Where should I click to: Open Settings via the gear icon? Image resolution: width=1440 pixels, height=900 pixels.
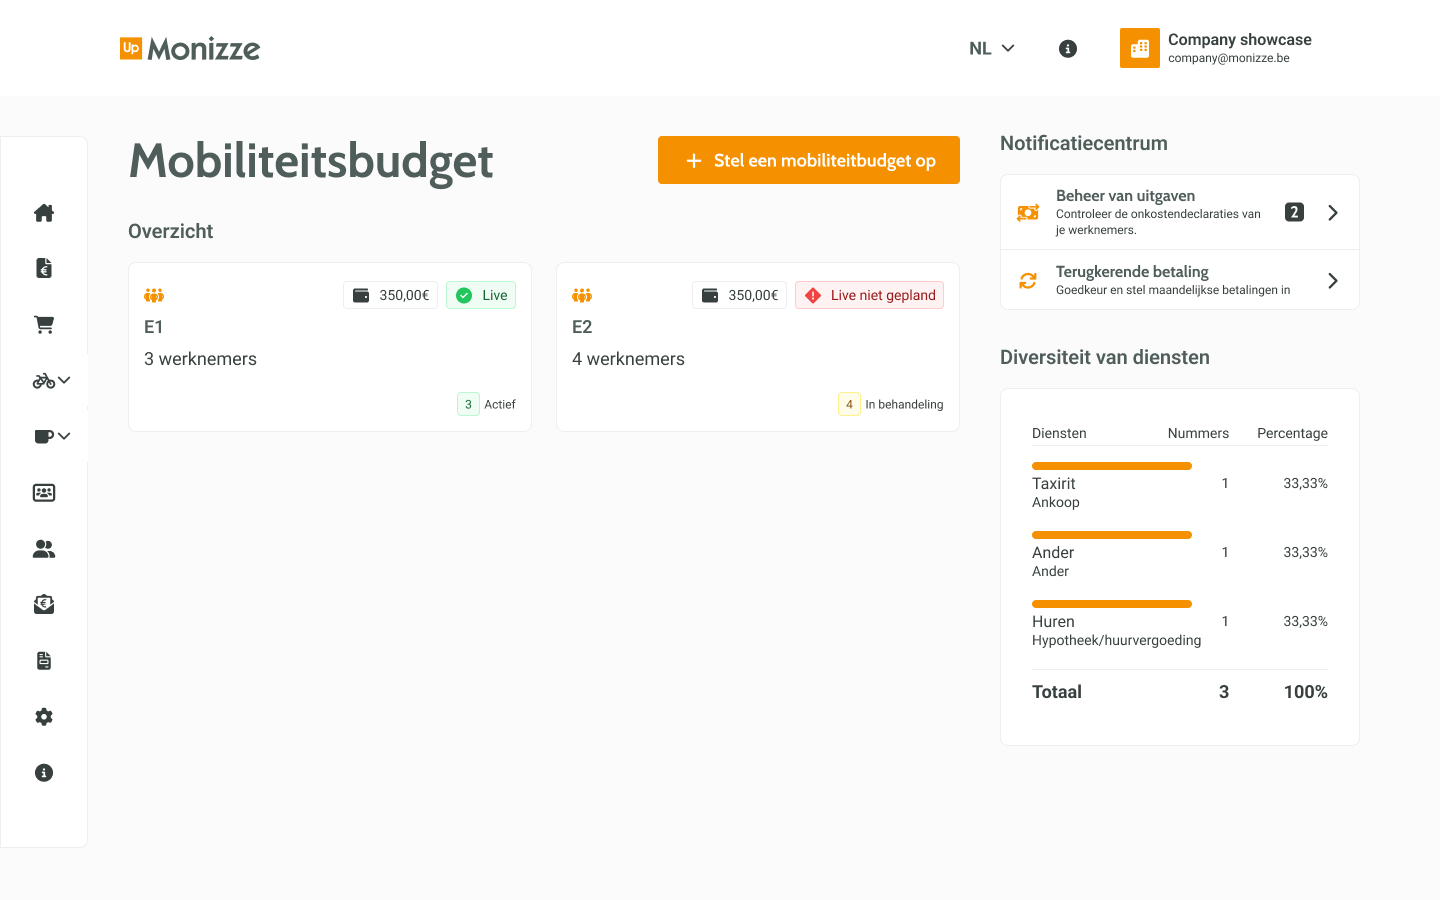click(43, 716)
